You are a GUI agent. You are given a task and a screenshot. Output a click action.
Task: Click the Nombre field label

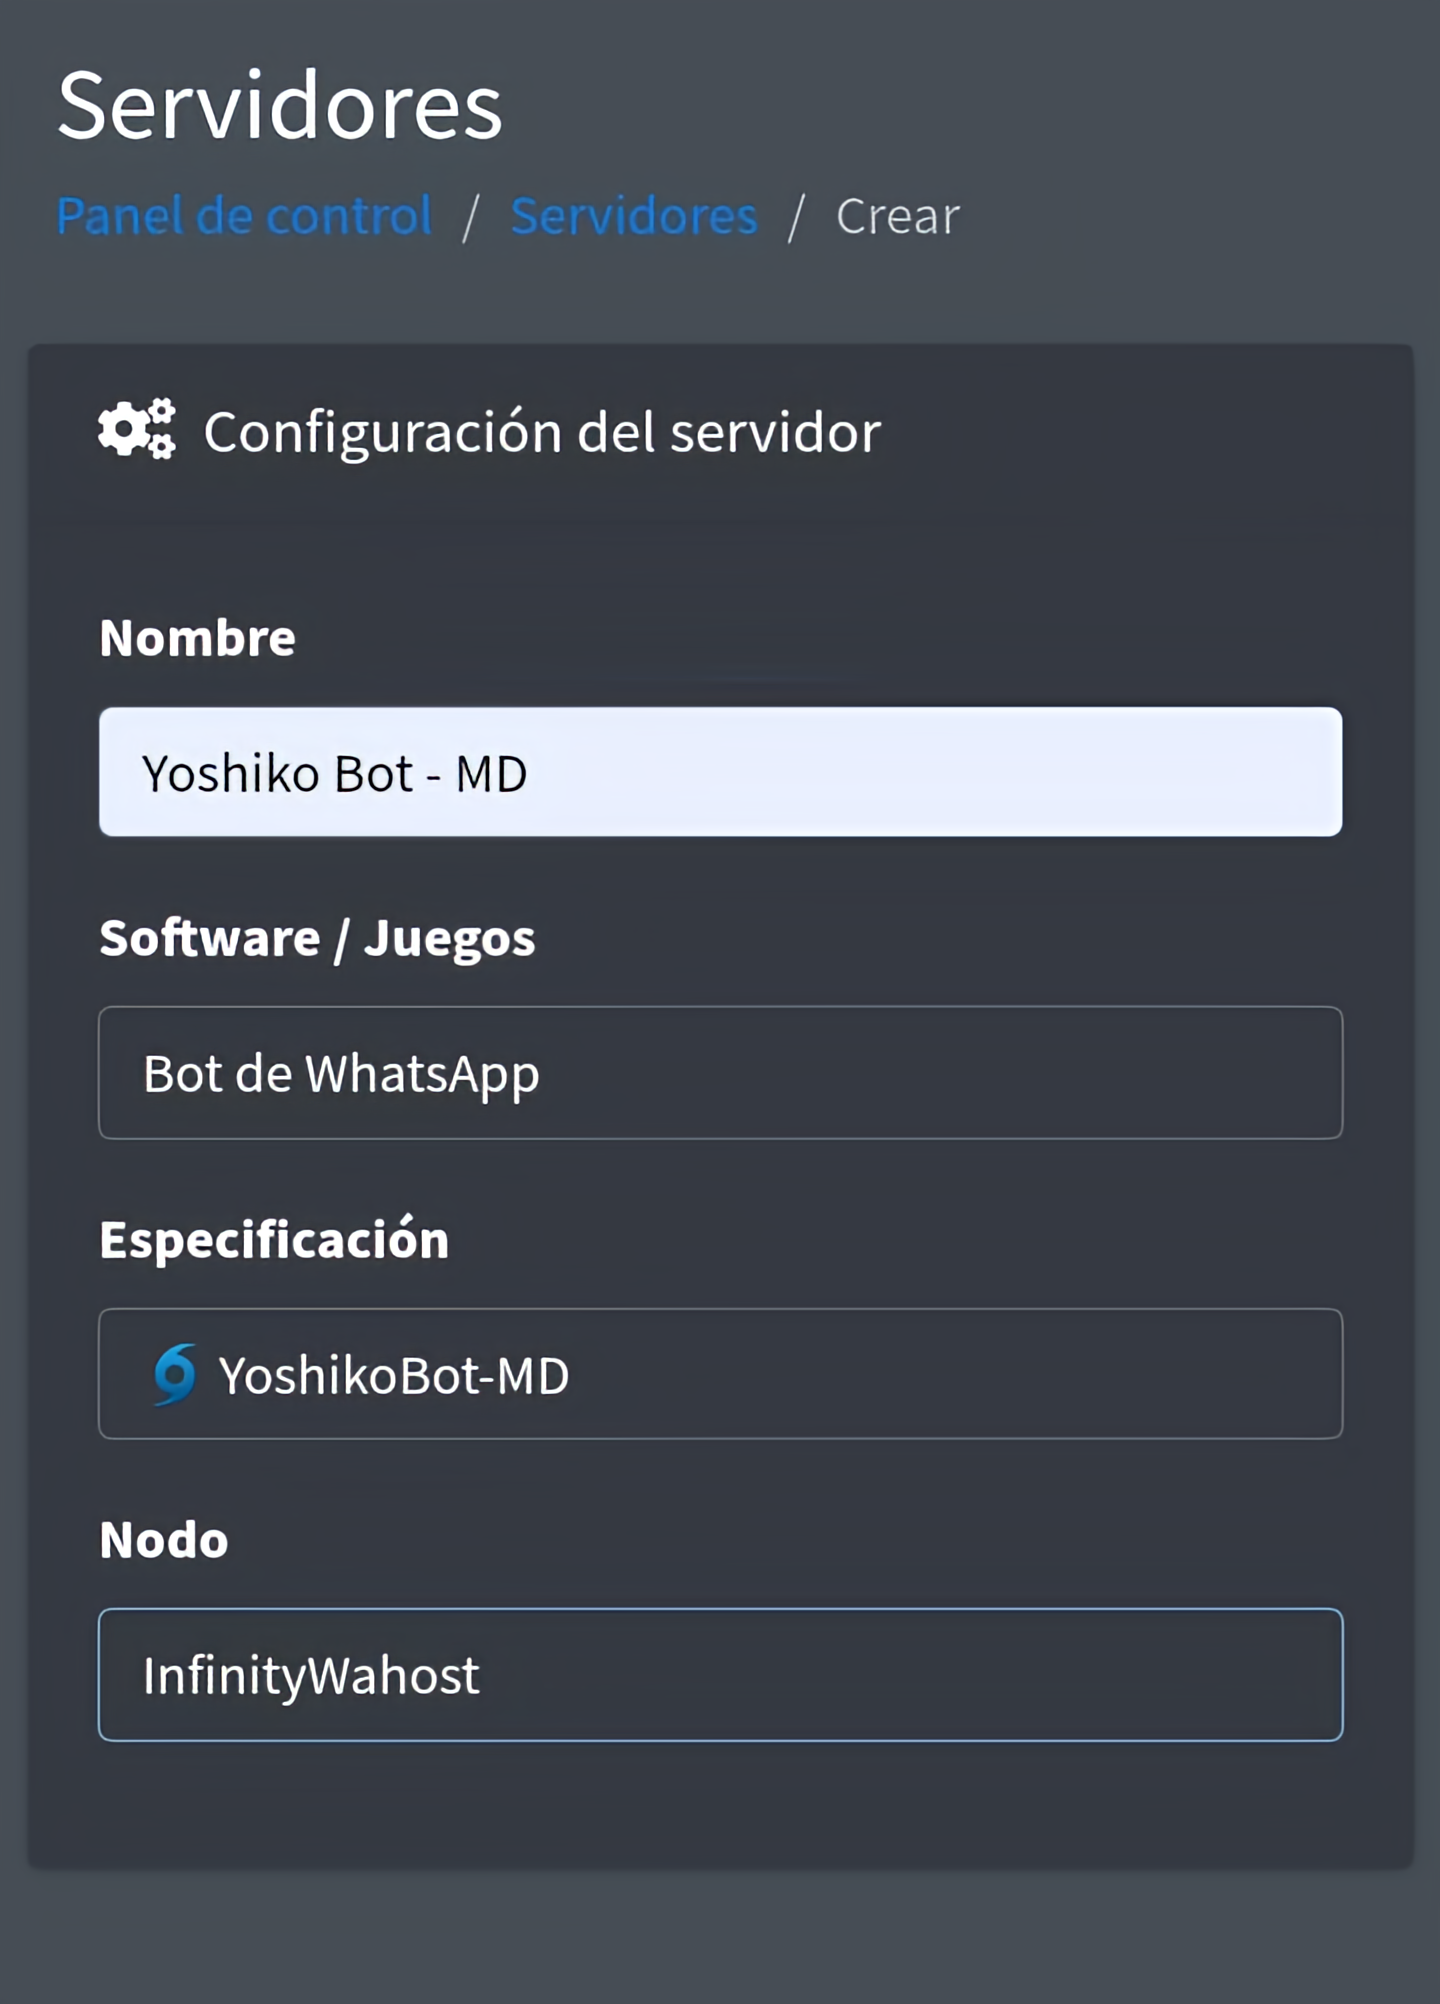pos(197,638)
